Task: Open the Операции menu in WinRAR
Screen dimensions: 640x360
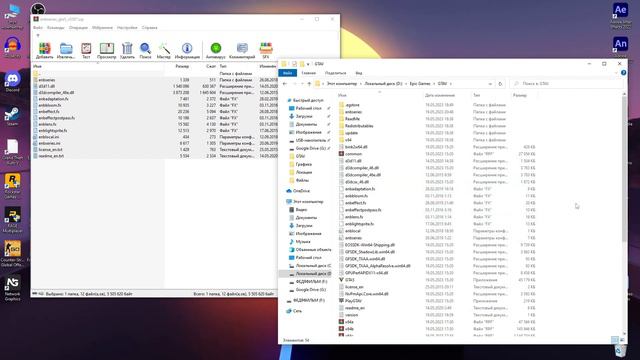Action: (x=78, y=28)
